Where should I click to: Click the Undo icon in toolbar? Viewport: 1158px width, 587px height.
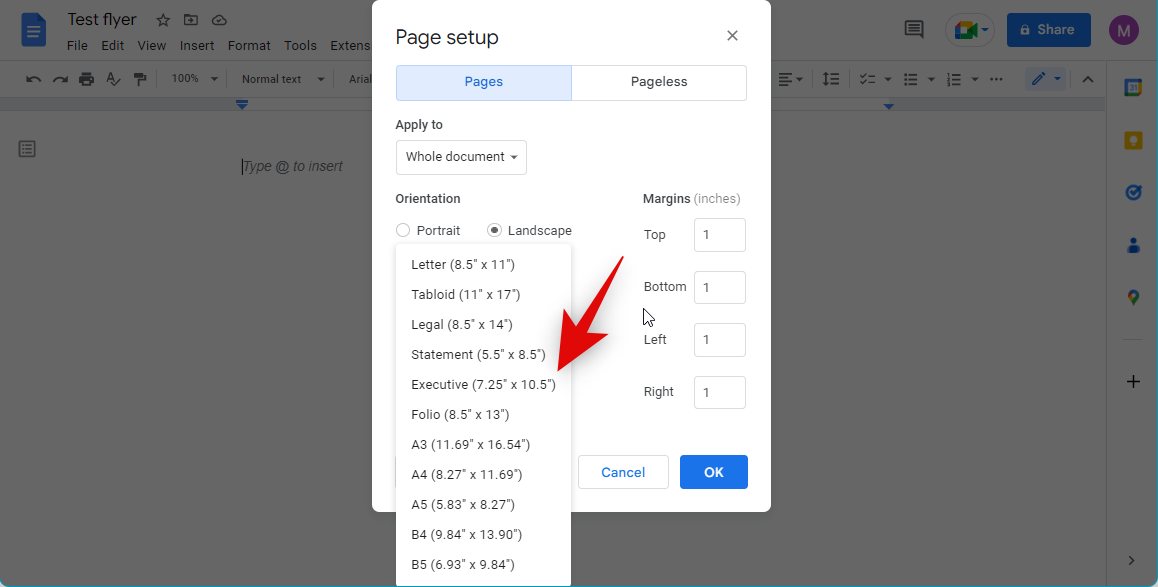pos(34,79)
